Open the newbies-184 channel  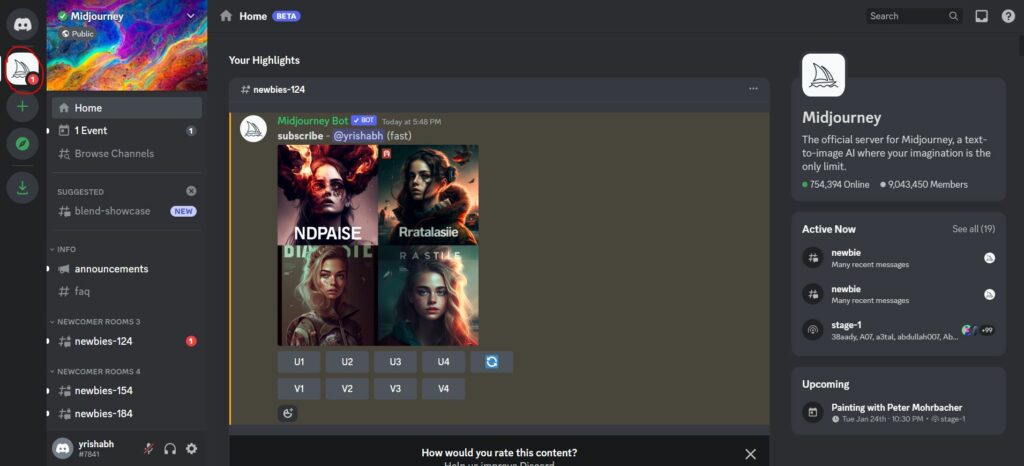(x=127, y=414)
